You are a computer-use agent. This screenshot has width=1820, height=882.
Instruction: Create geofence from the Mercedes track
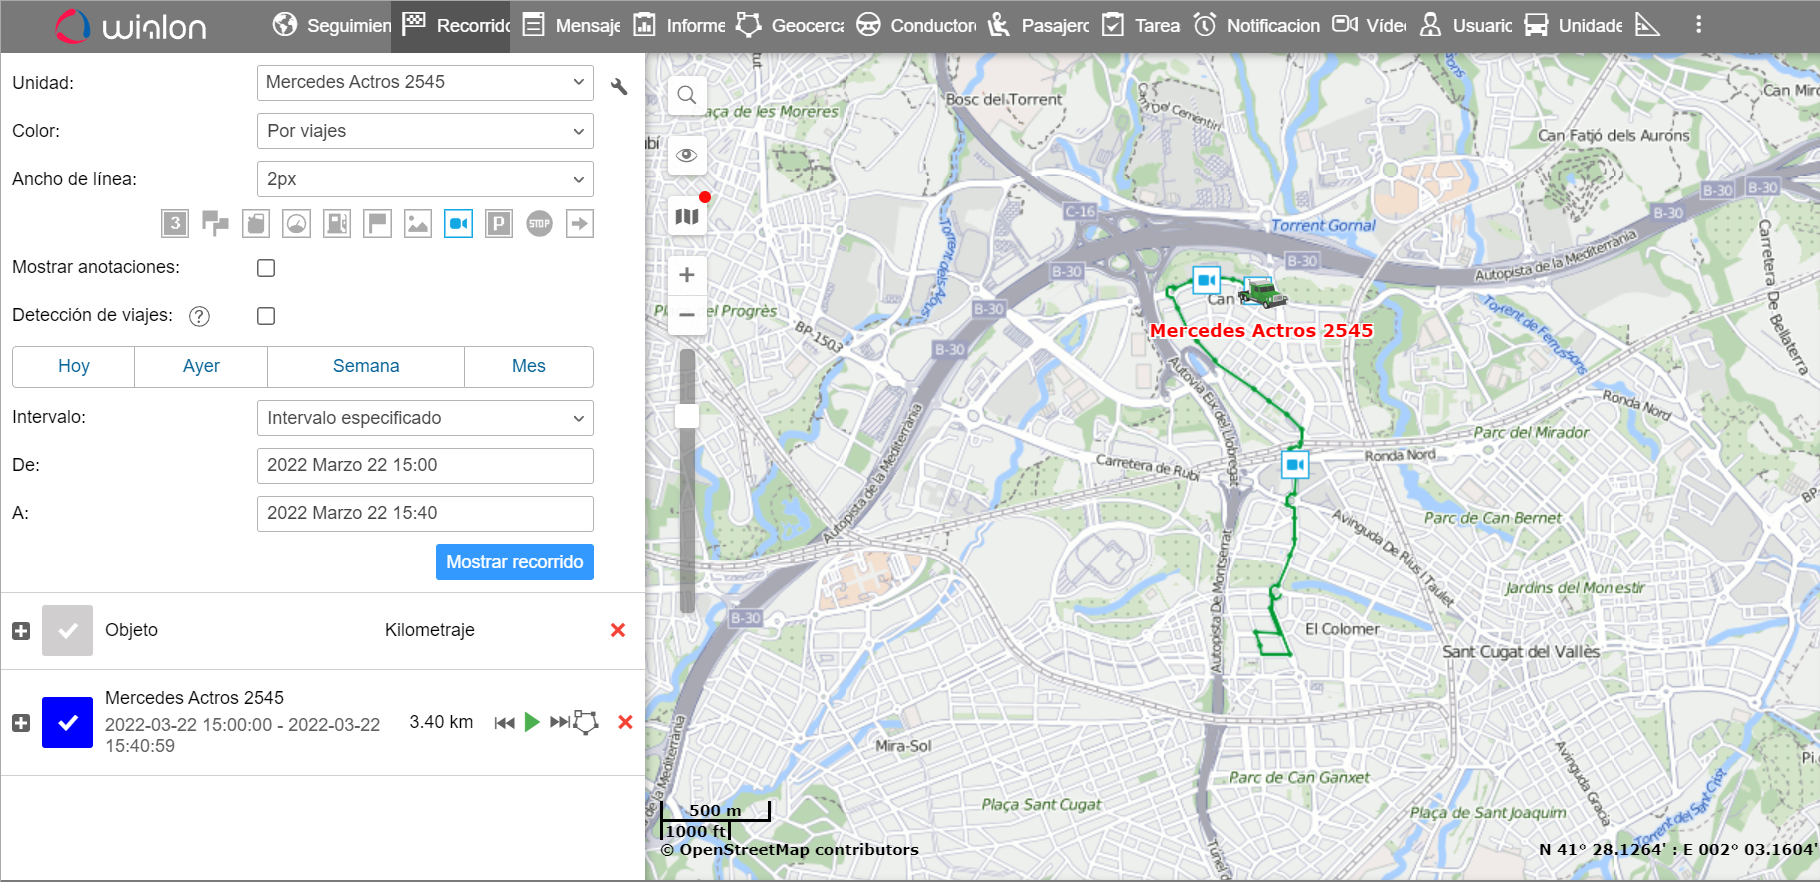point(587,722)
